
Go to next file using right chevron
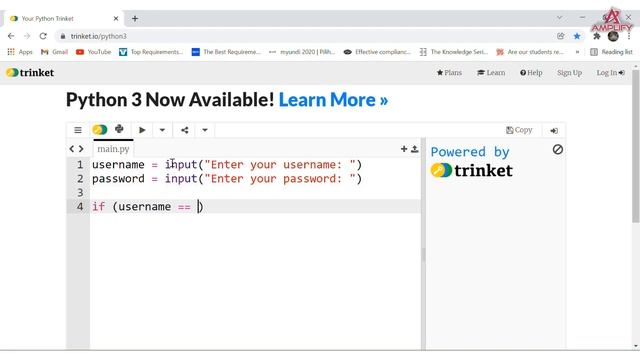(81, 149)
